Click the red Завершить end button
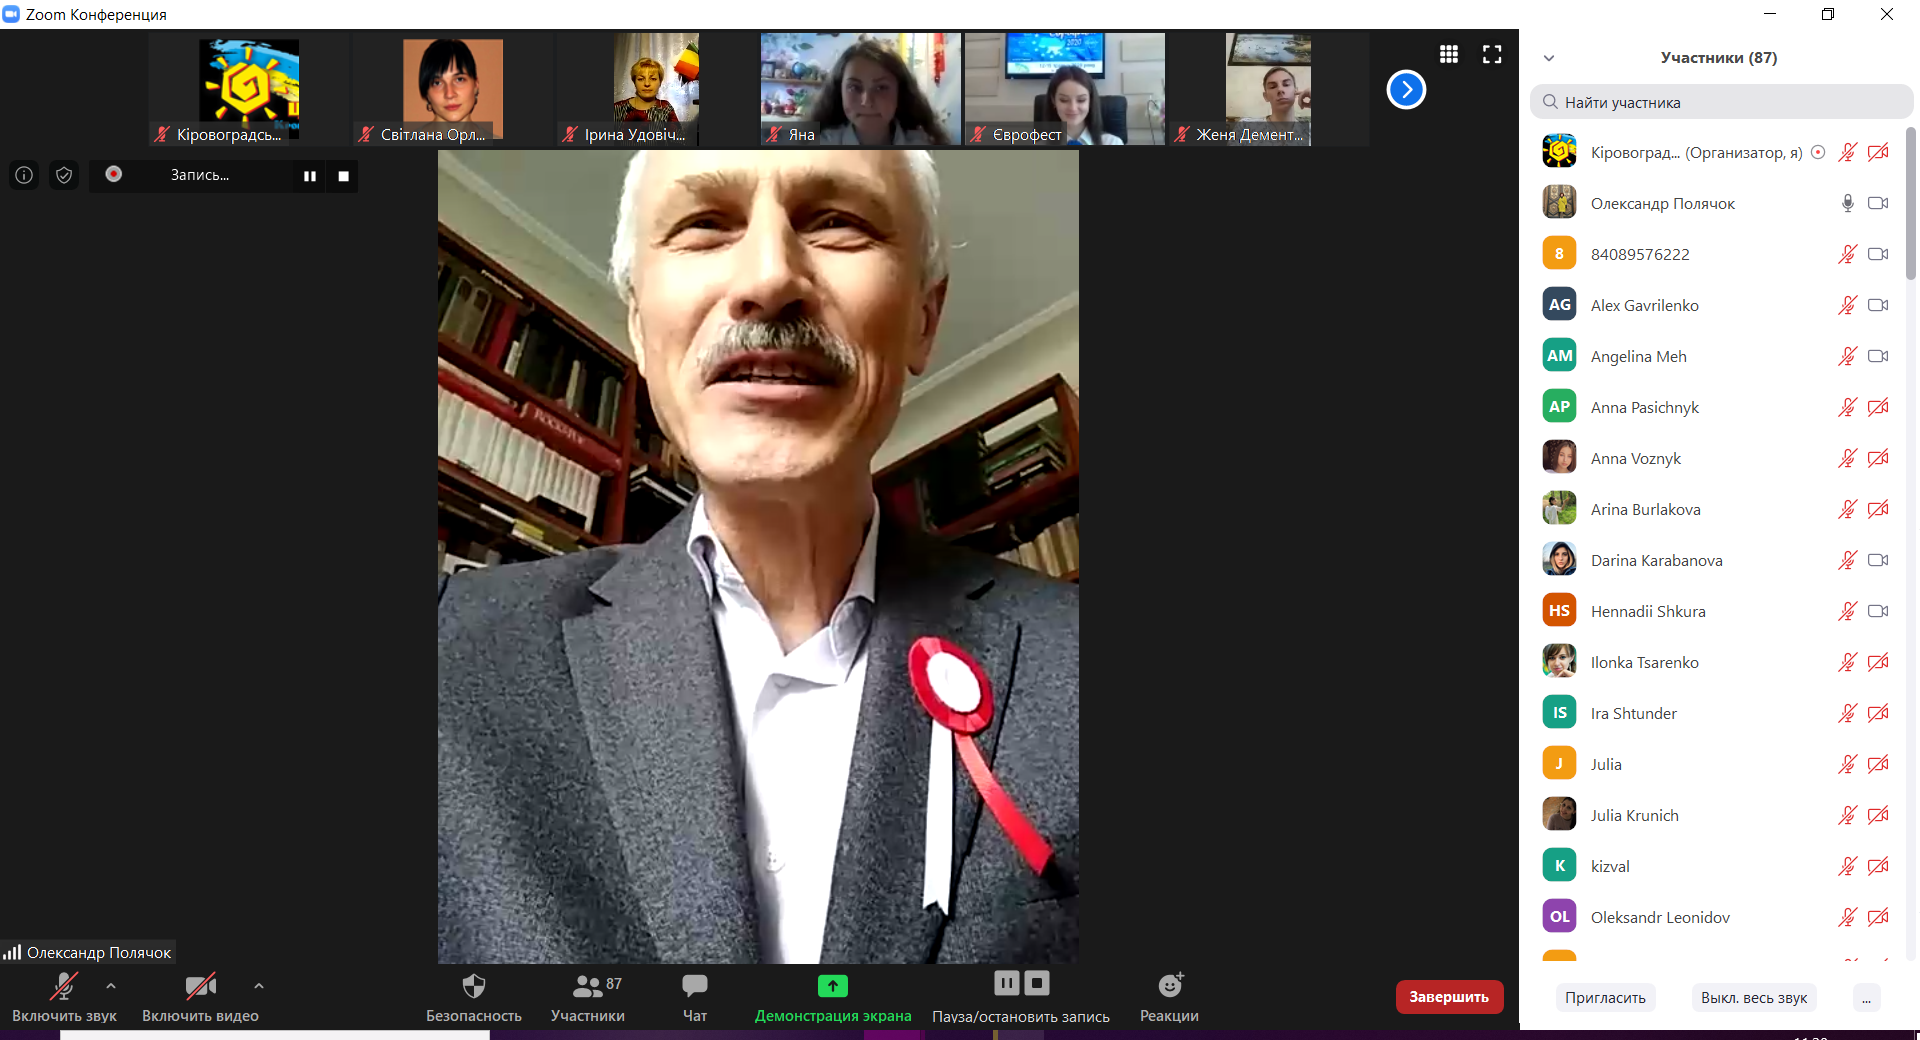 (x=1449, y=997)
